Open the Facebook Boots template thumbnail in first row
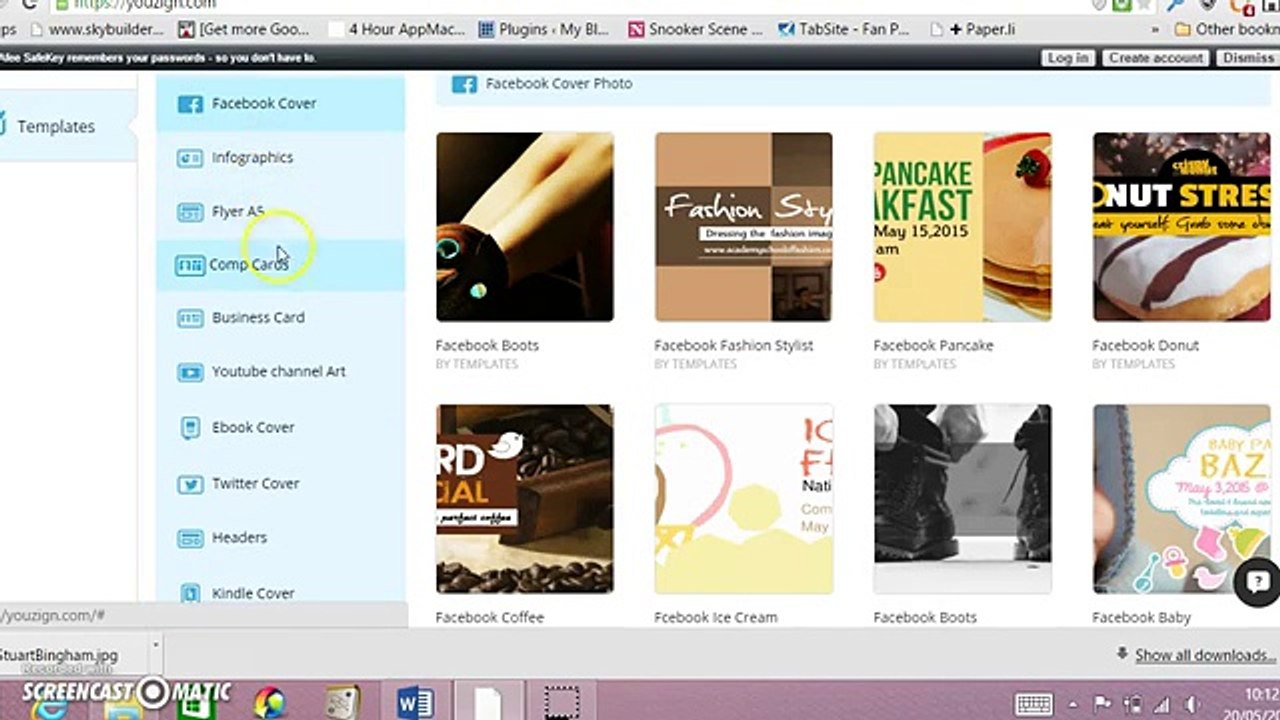 pos(525,227)
